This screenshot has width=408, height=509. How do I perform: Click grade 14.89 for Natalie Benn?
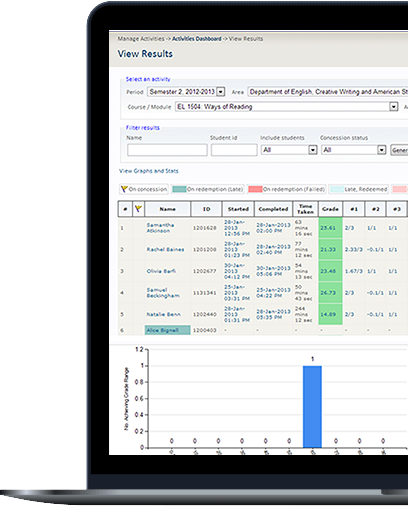tap(328, 314)
